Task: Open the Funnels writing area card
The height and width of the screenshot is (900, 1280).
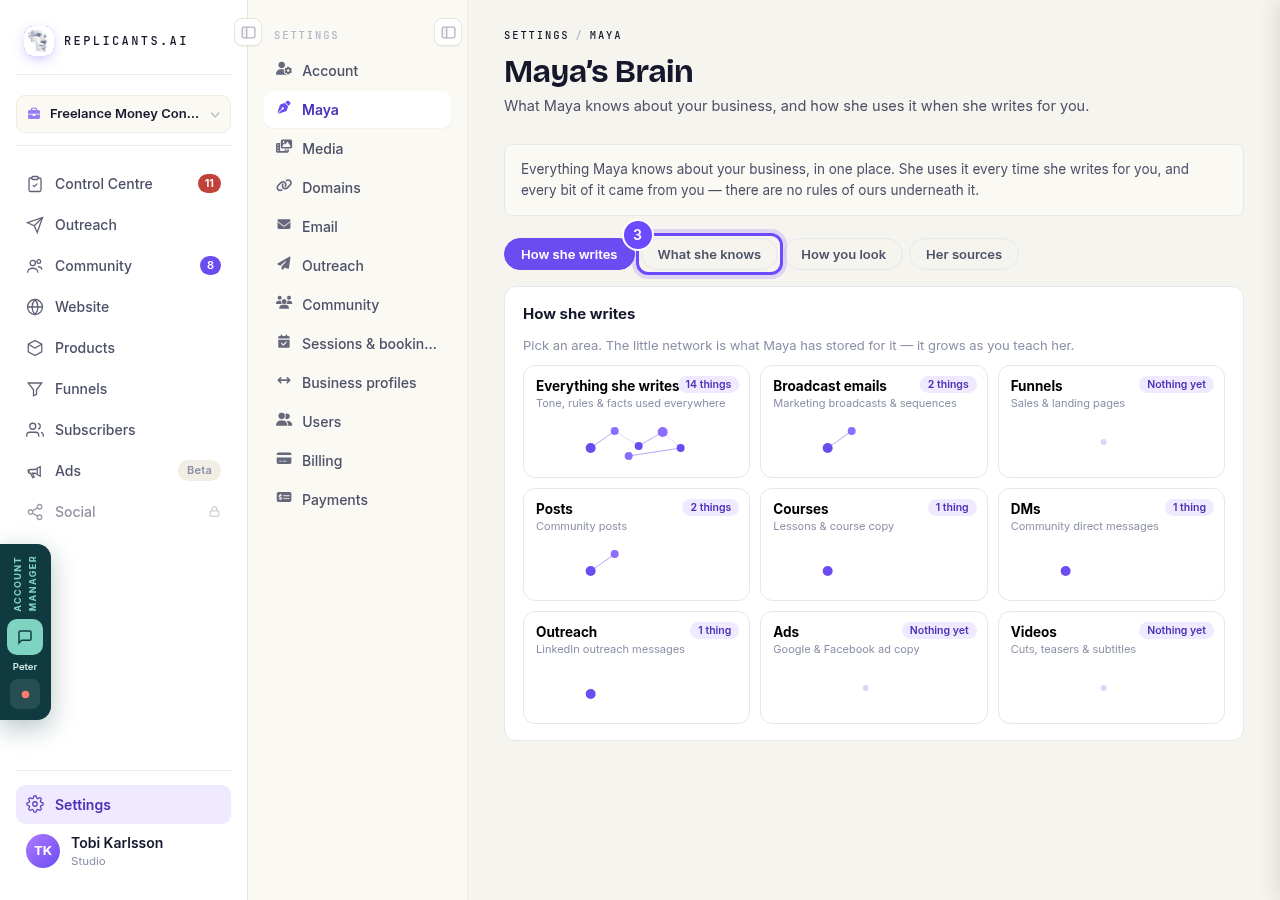Action: (x=1111, y=421)
